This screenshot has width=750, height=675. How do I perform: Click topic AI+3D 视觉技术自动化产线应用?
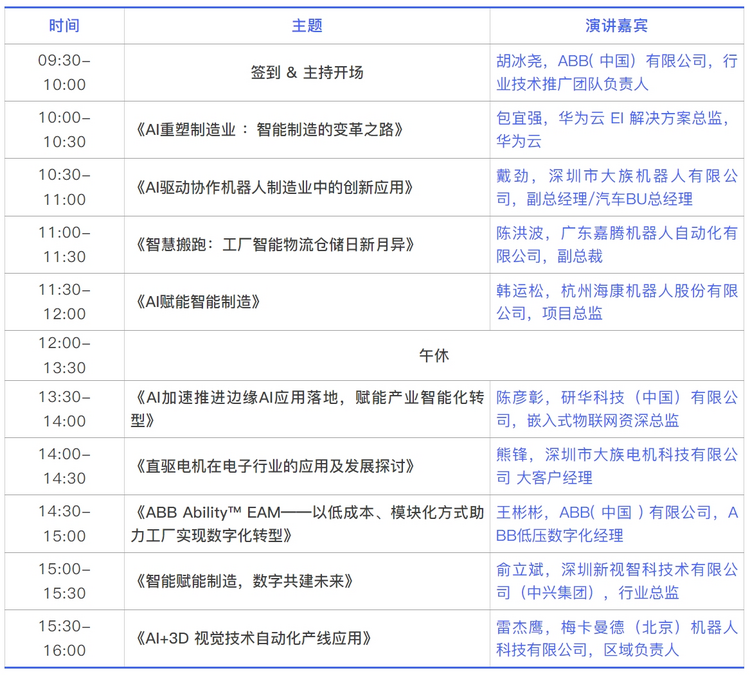(x=252, y=638)
